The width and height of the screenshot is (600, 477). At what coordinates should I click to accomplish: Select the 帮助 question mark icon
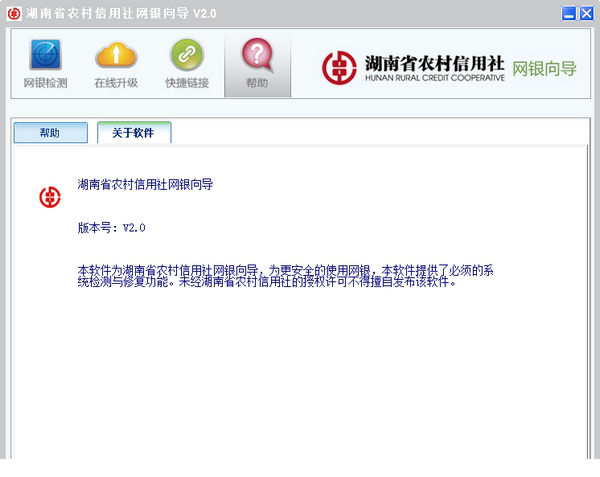coord(257,63)
